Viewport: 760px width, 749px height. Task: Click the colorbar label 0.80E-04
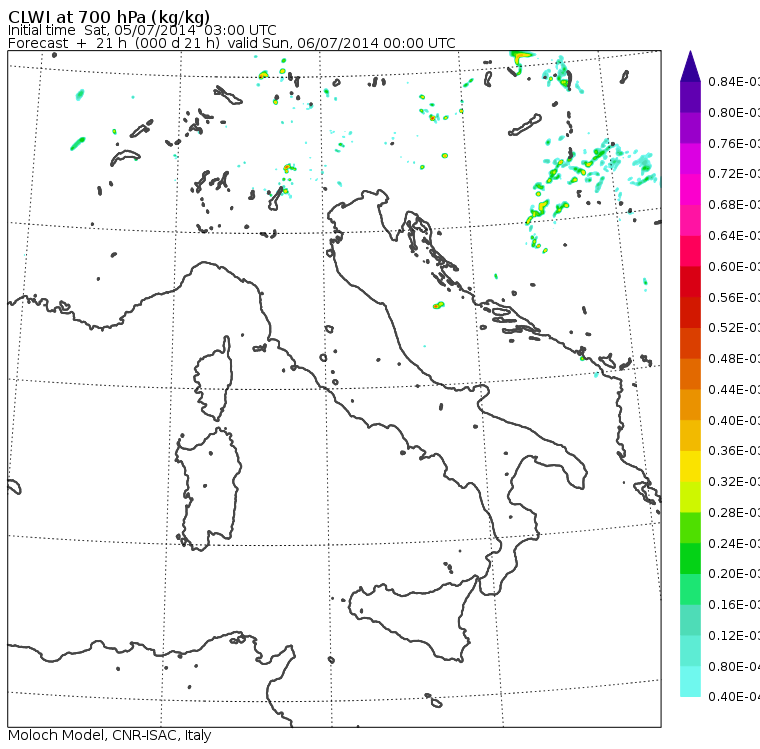coord(734,667)
